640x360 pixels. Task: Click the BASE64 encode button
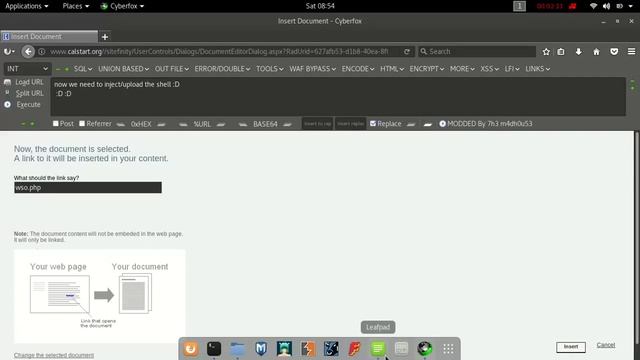tap(265, 124)
